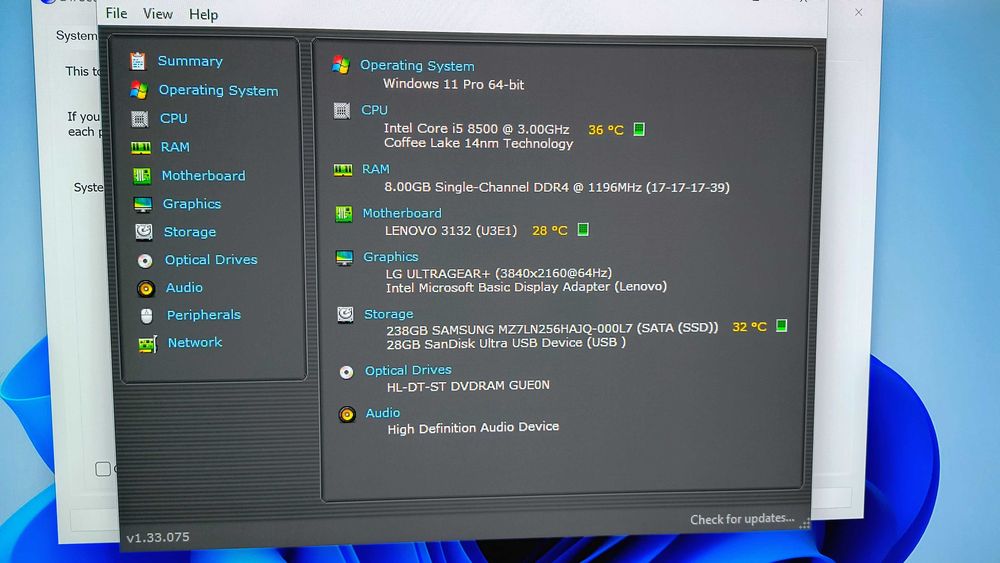Click the Graphics monitor icon in summary panel
The width and height of the screenshot is (1000, 563).
344,258
